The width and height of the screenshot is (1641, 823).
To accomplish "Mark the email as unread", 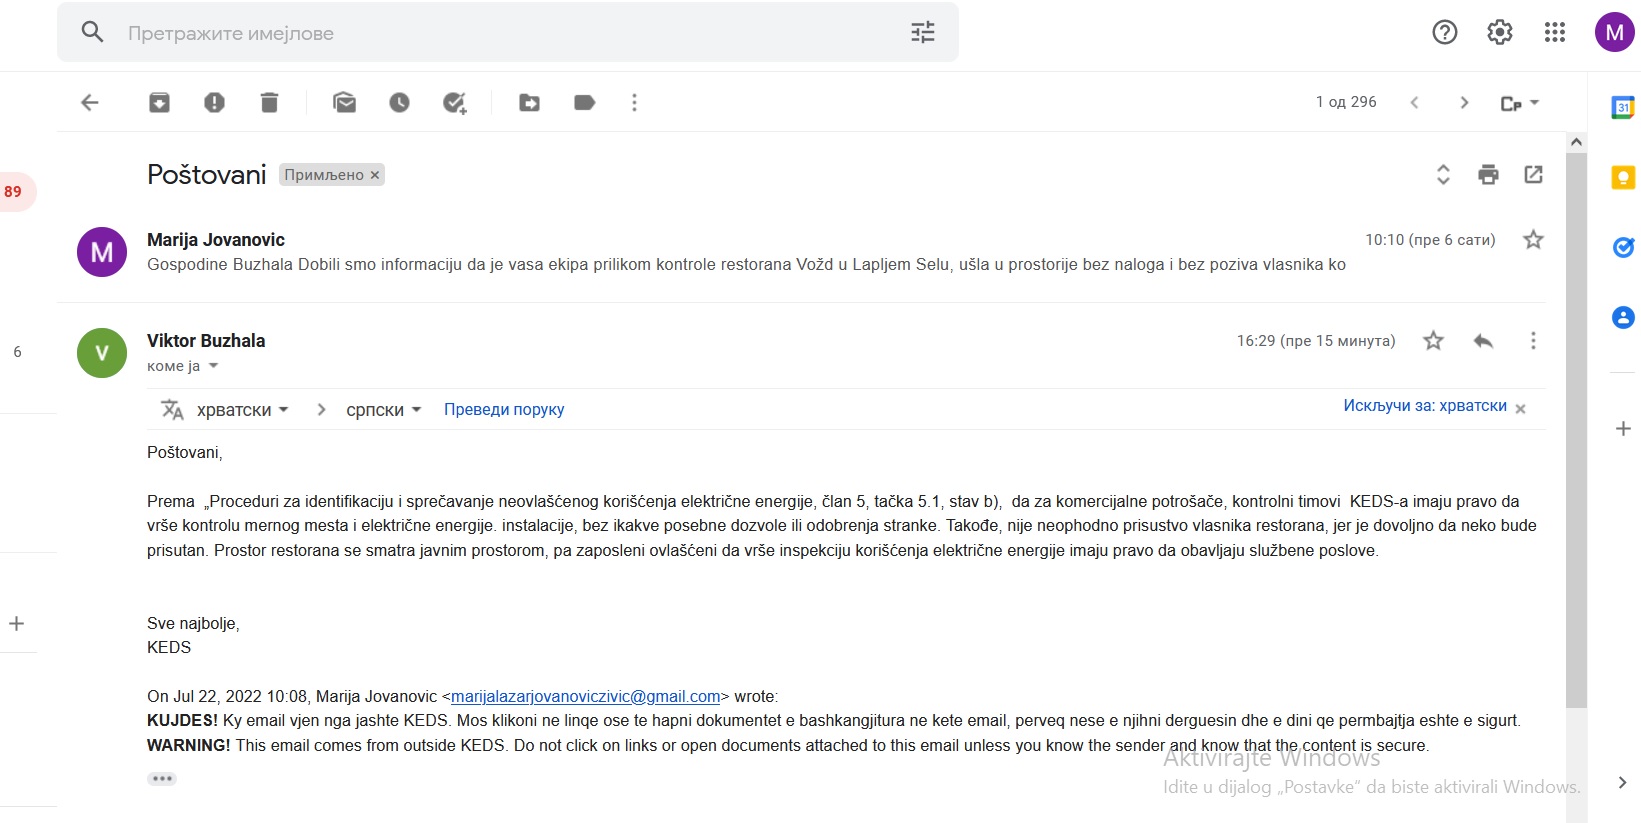I will coord(344,102).
